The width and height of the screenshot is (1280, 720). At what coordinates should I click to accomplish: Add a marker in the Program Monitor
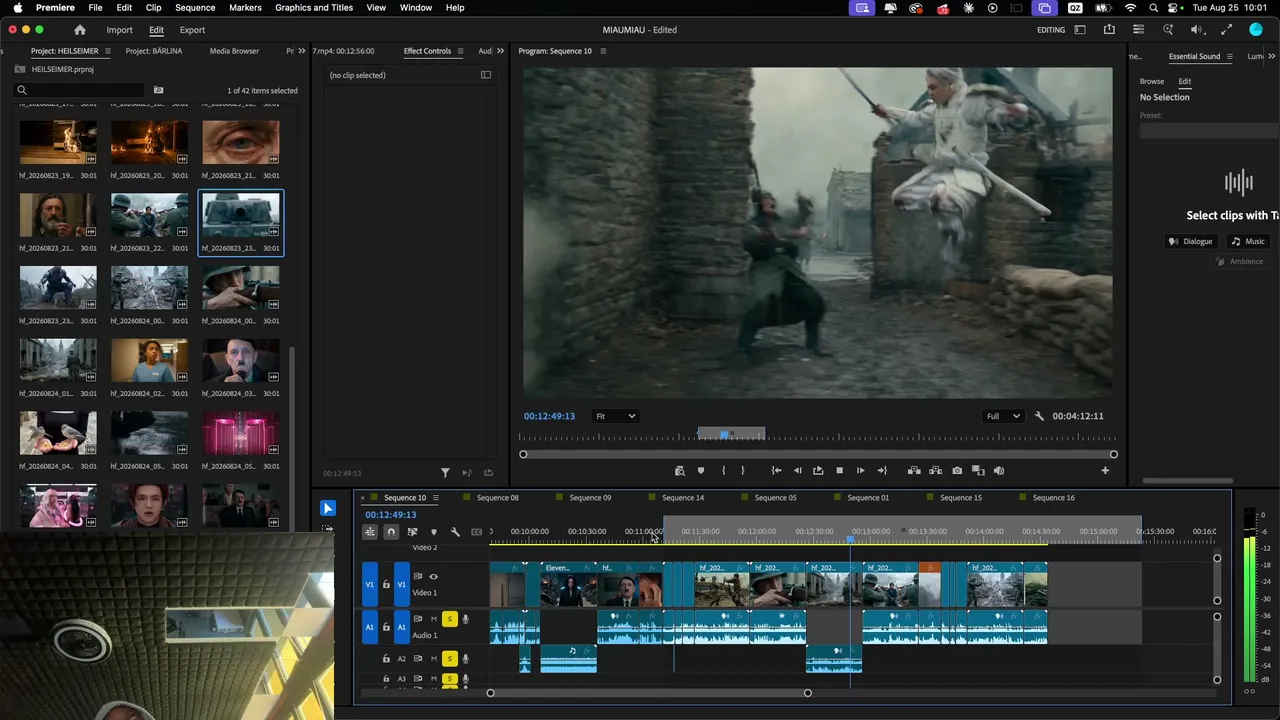tap(700, 470)
